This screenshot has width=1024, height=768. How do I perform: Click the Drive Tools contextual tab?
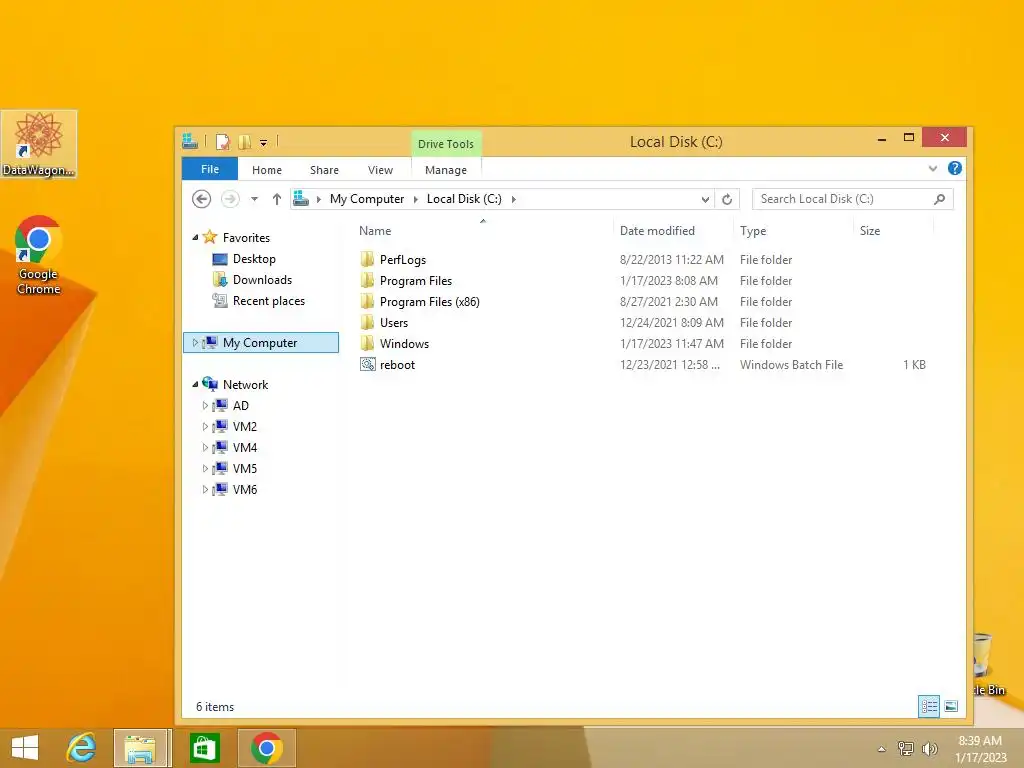point(446,144)
